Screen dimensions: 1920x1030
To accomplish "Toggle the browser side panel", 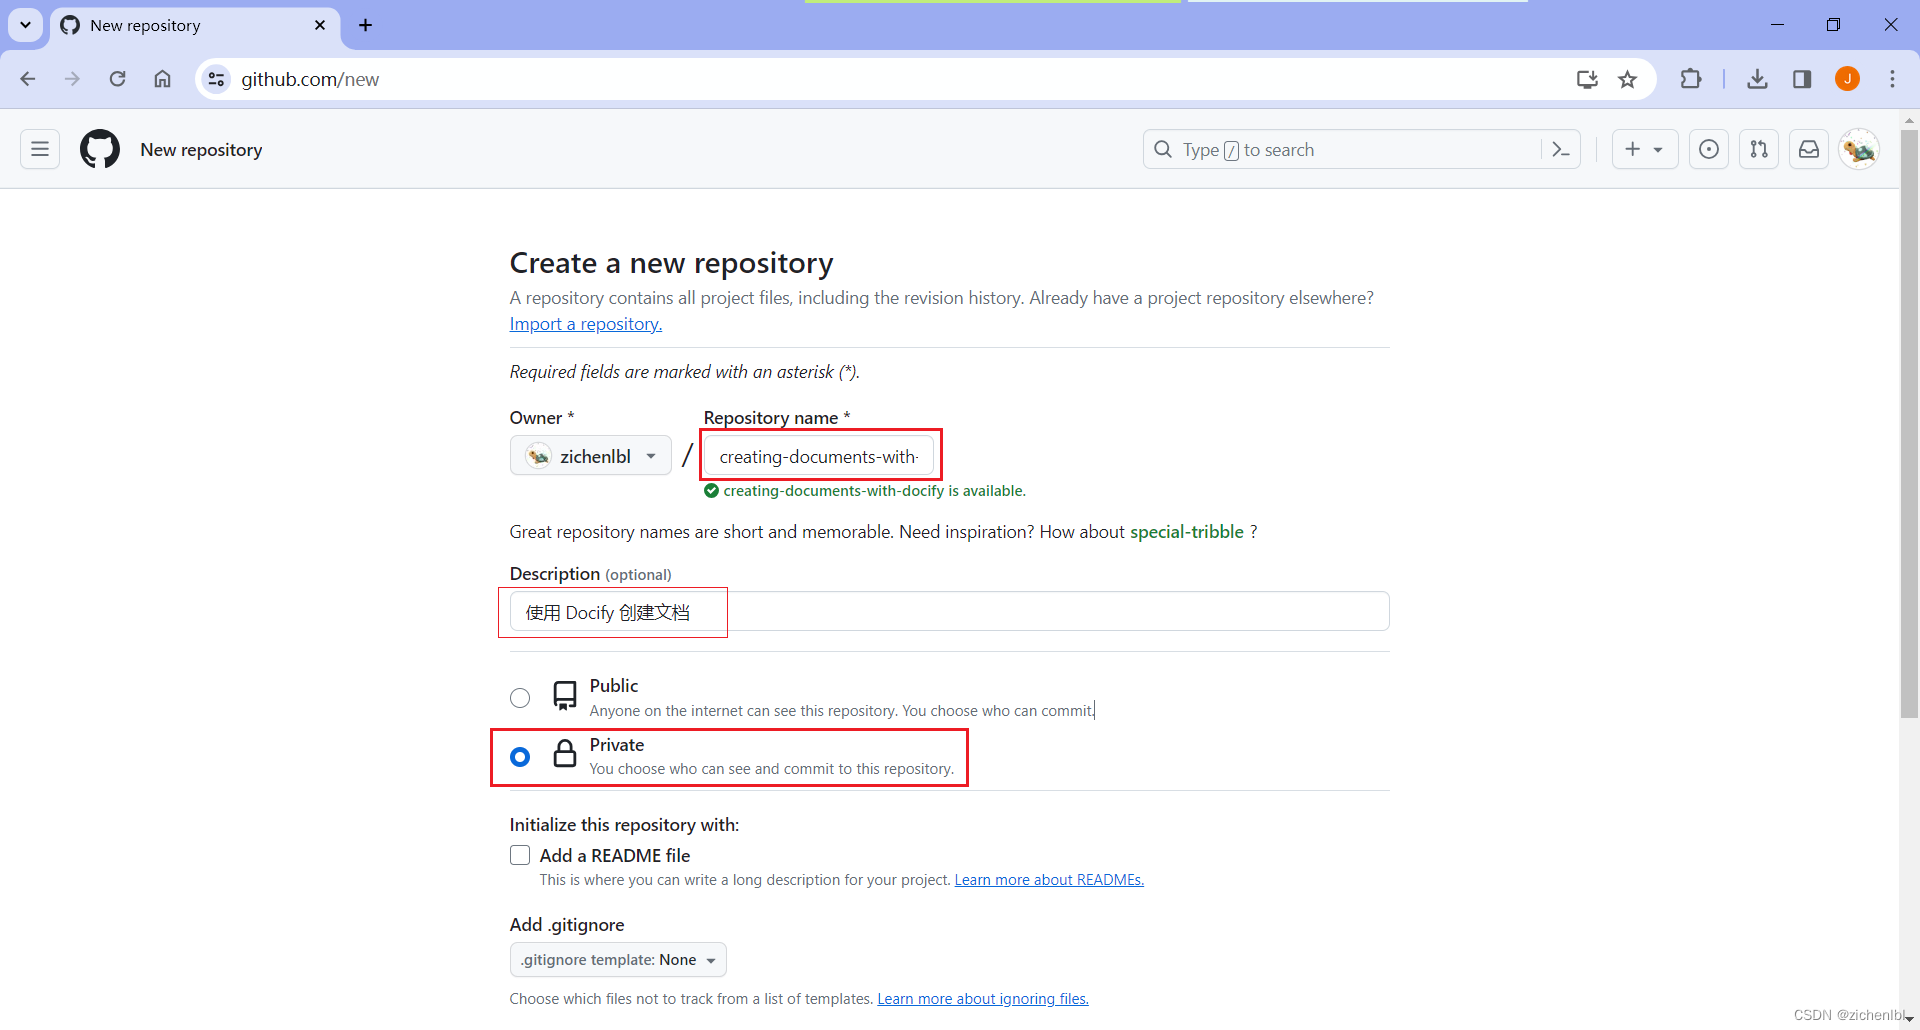I will (1802, 79).
